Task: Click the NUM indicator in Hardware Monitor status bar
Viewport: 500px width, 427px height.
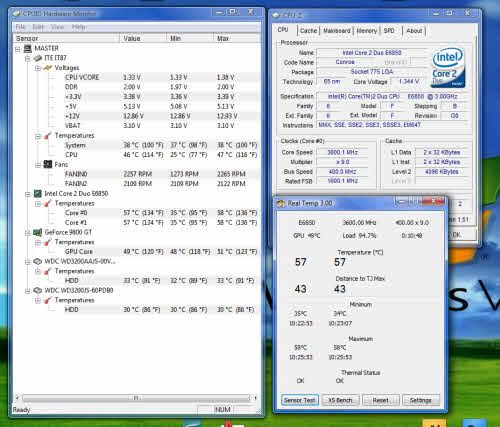Action: coord(222,409)
